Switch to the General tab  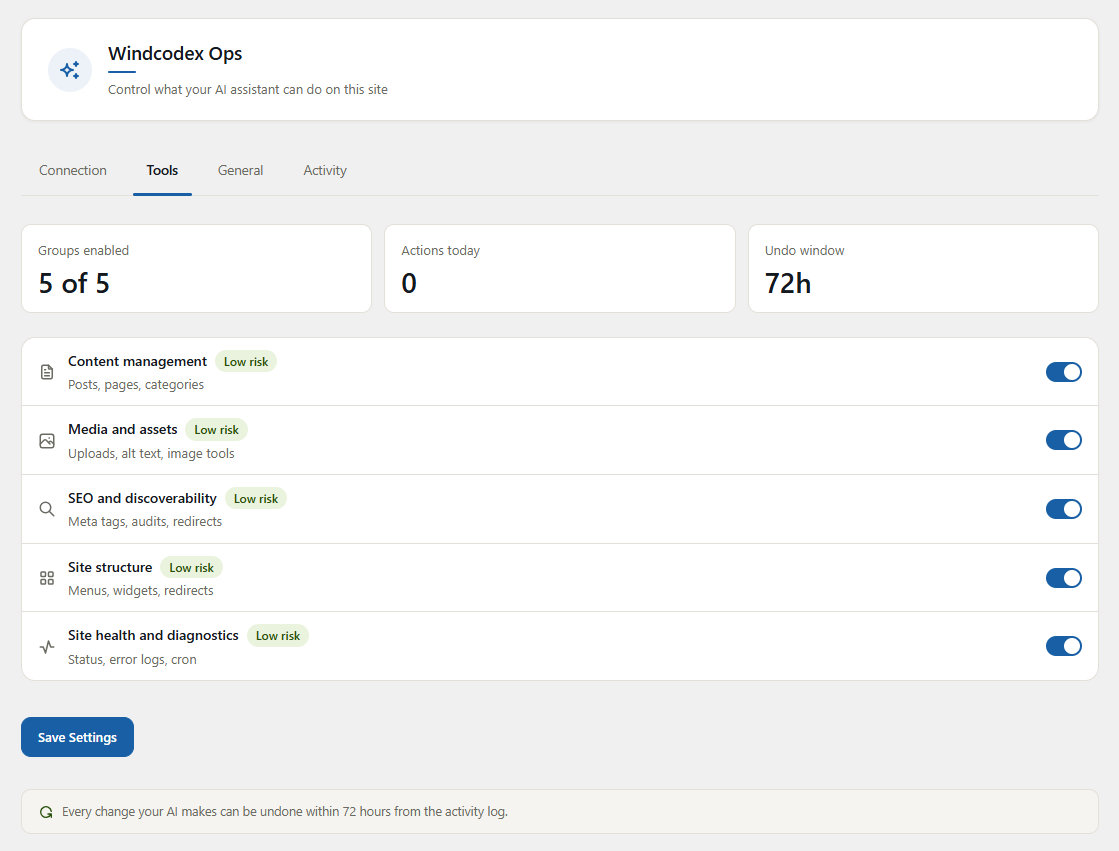[240, 171]
